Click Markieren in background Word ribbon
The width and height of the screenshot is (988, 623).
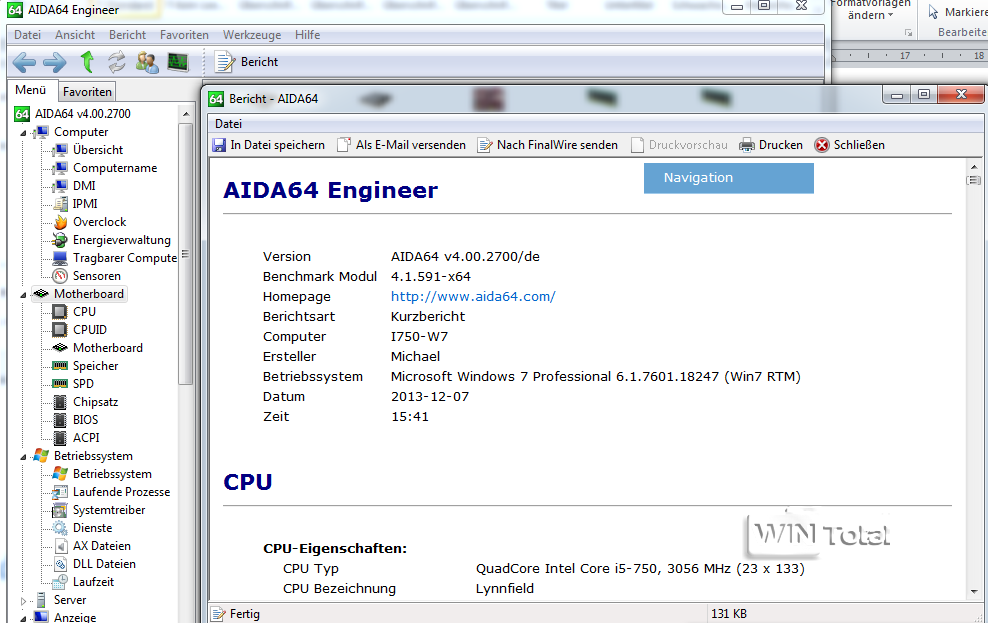click(958, 12)
